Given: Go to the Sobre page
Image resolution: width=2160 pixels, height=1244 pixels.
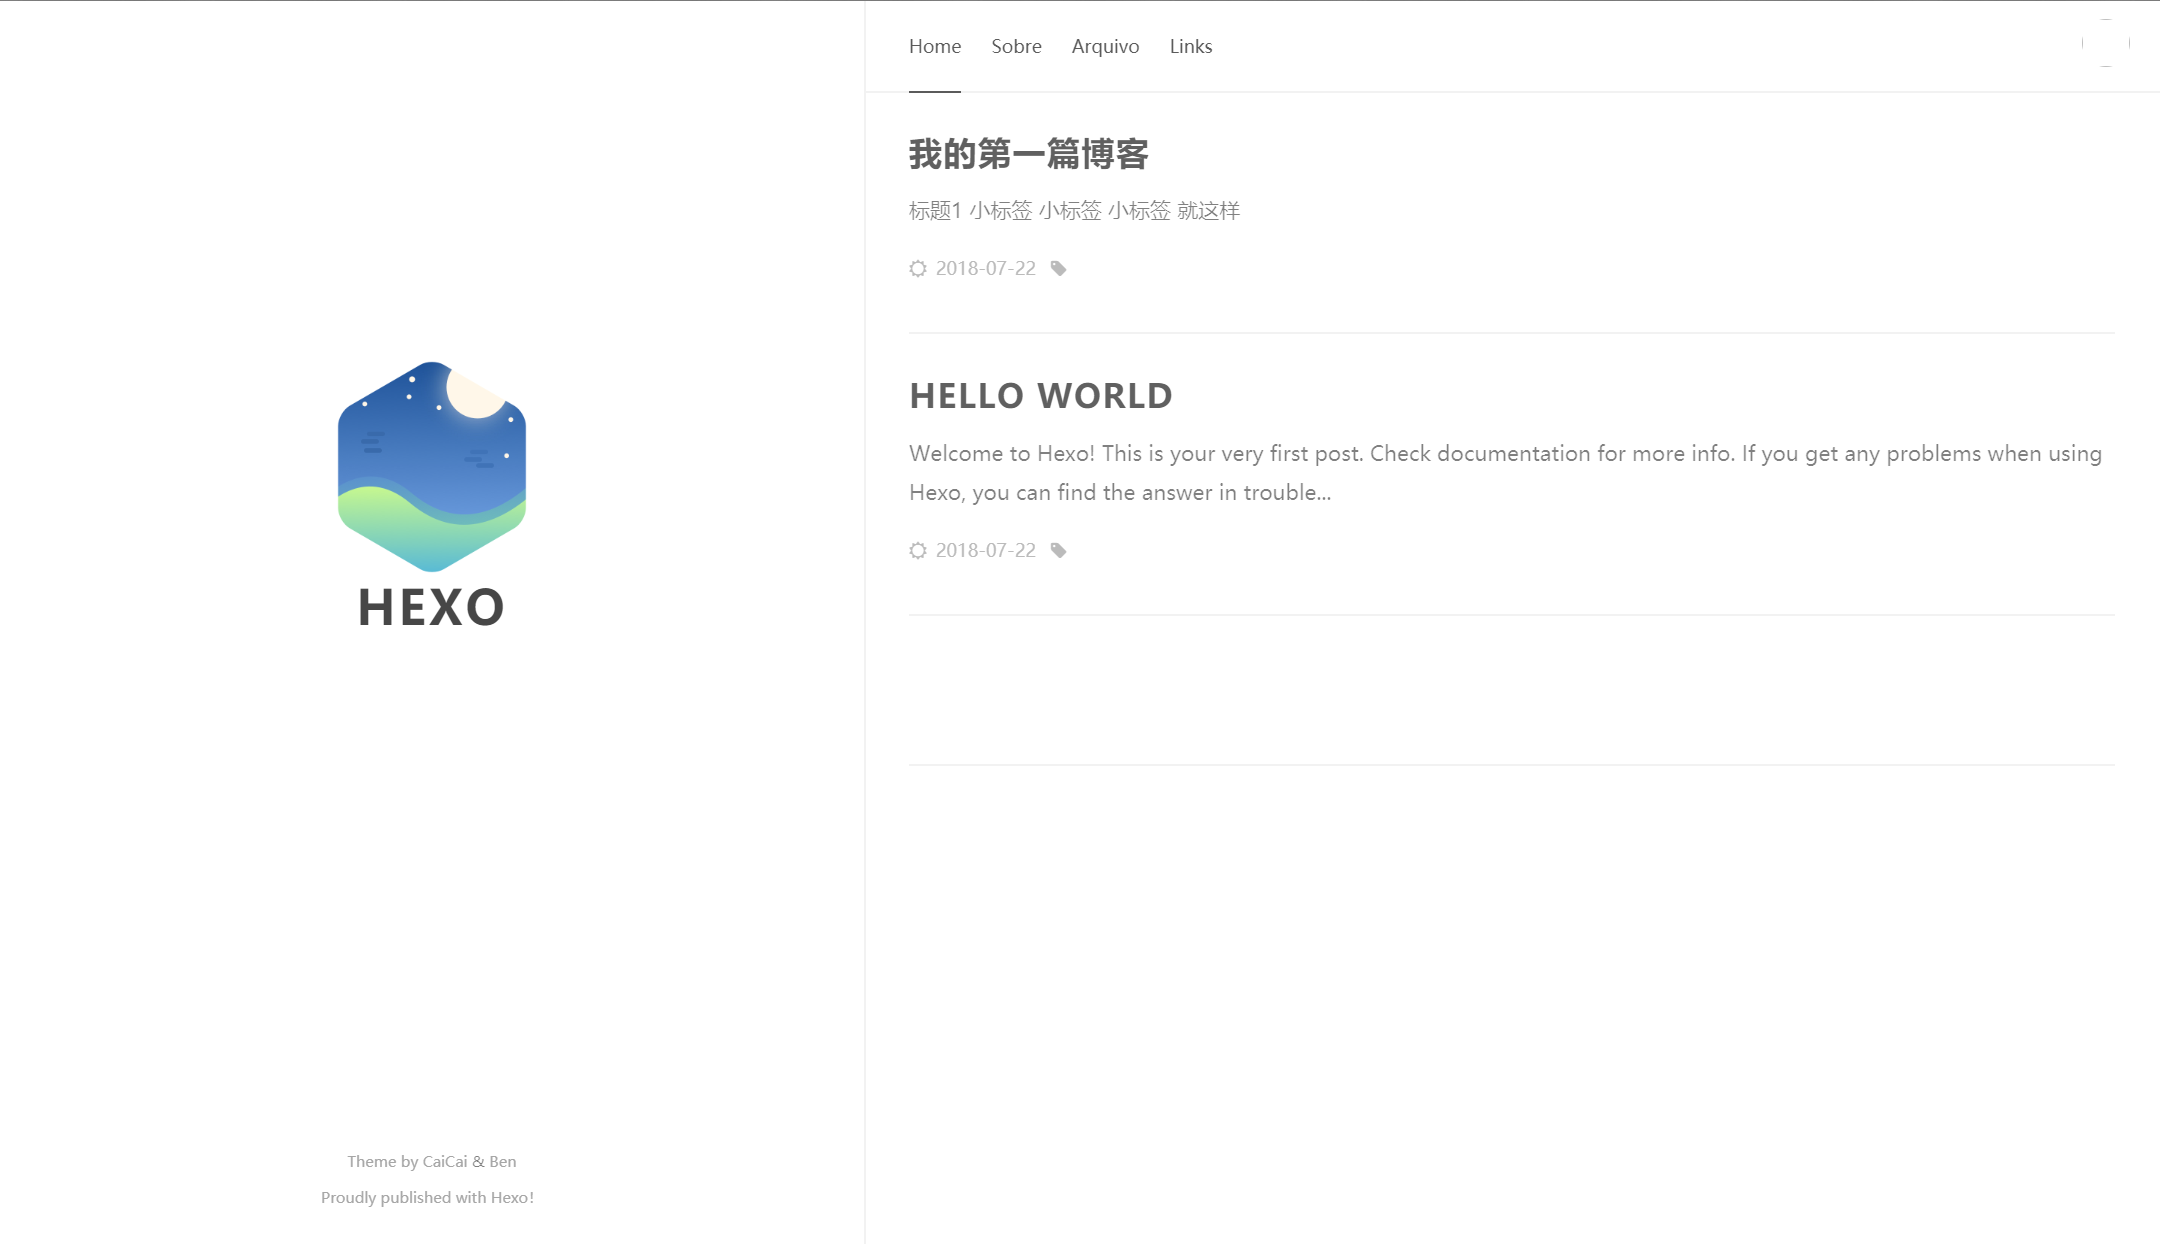Looking at the screenshot, I should (1016, 46).
